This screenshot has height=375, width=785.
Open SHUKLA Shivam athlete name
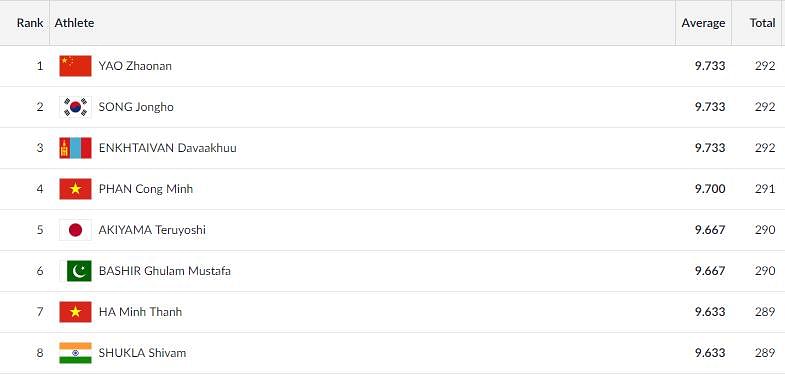coord(142,353)
